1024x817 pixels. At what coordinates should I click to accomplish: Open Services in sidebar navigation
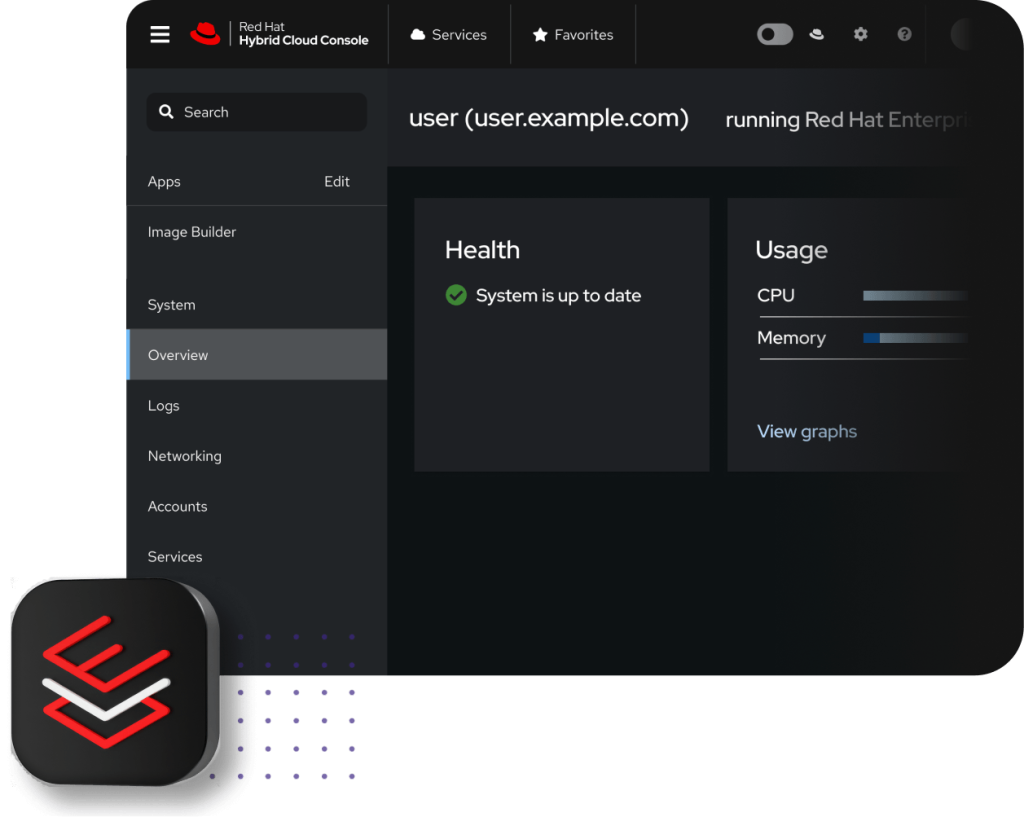pos(175,556)
